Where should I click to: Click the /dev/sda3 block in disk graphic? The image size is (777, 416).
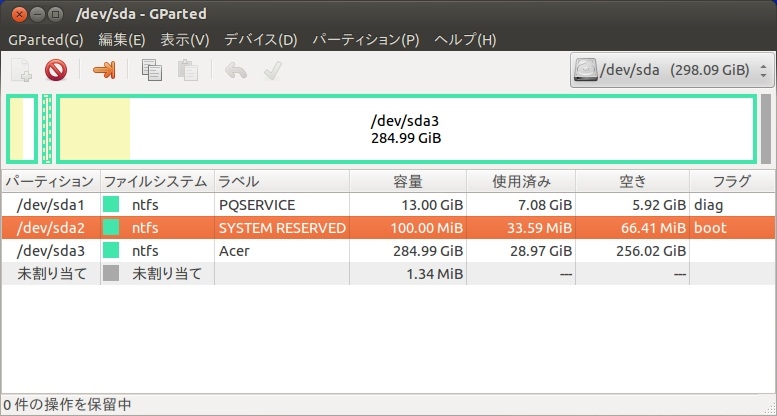coord(405,128)
